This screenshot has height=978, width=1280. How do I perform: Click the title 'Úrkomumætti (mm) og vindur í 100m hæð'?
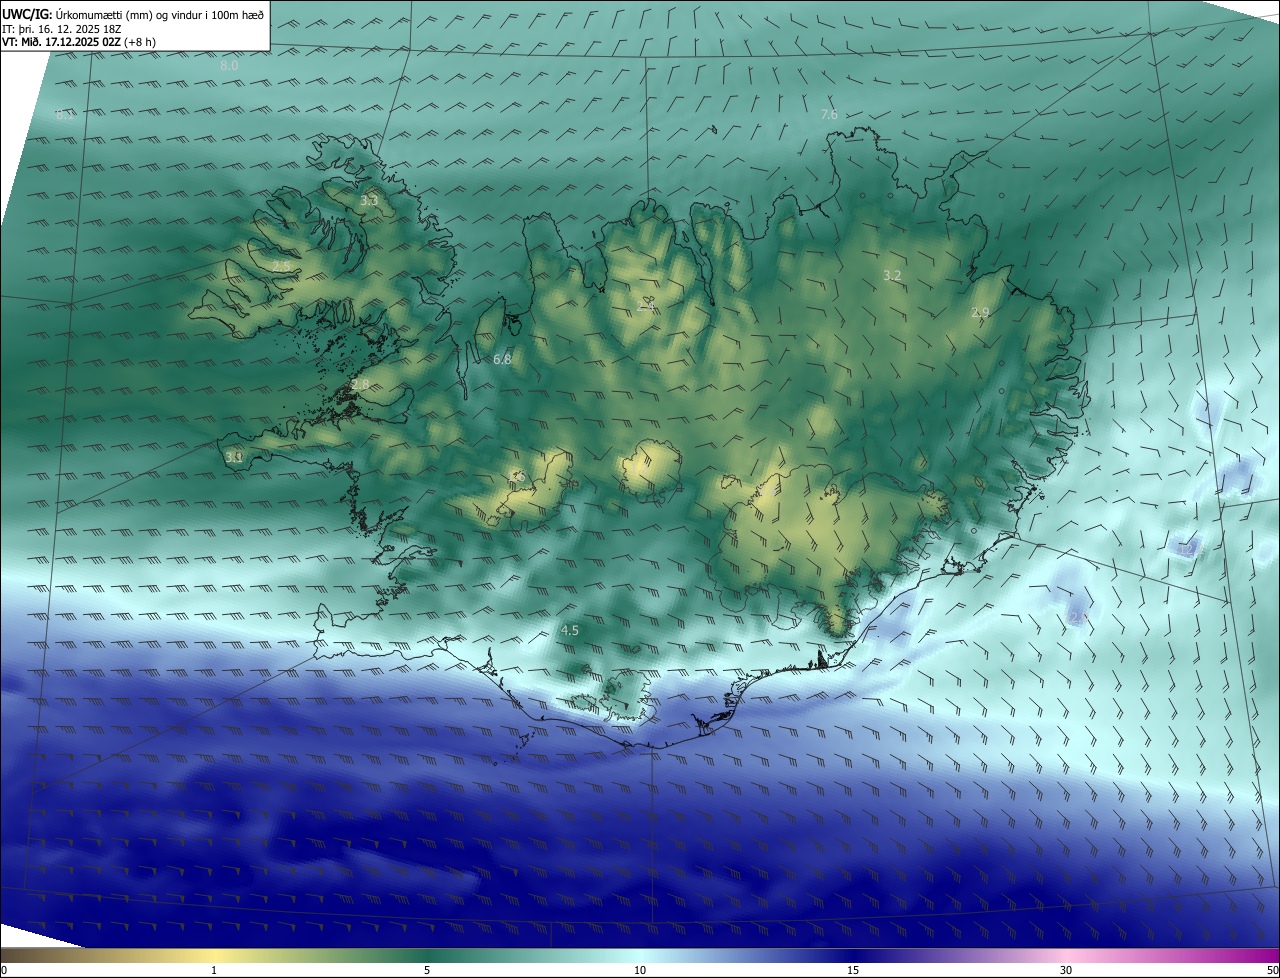pos(159,13)
